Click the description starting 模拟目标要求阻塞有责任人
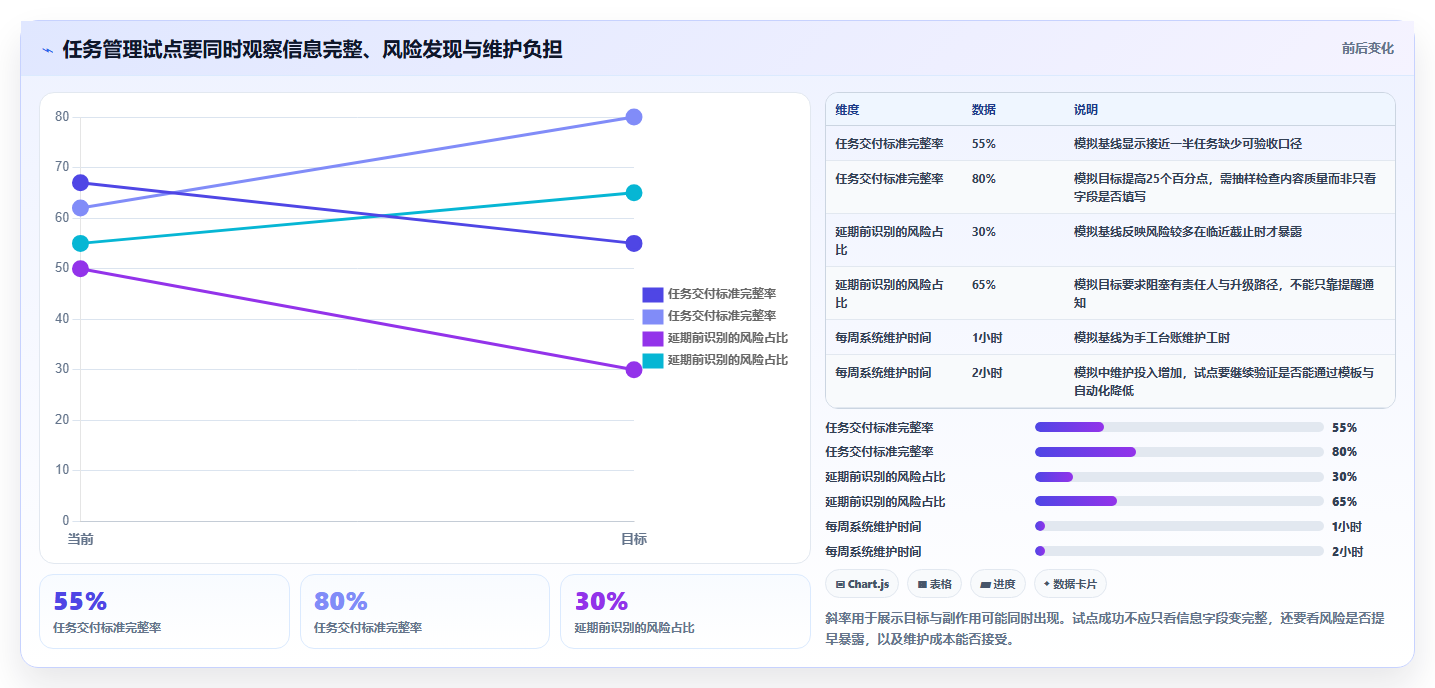 point(1225,293)
